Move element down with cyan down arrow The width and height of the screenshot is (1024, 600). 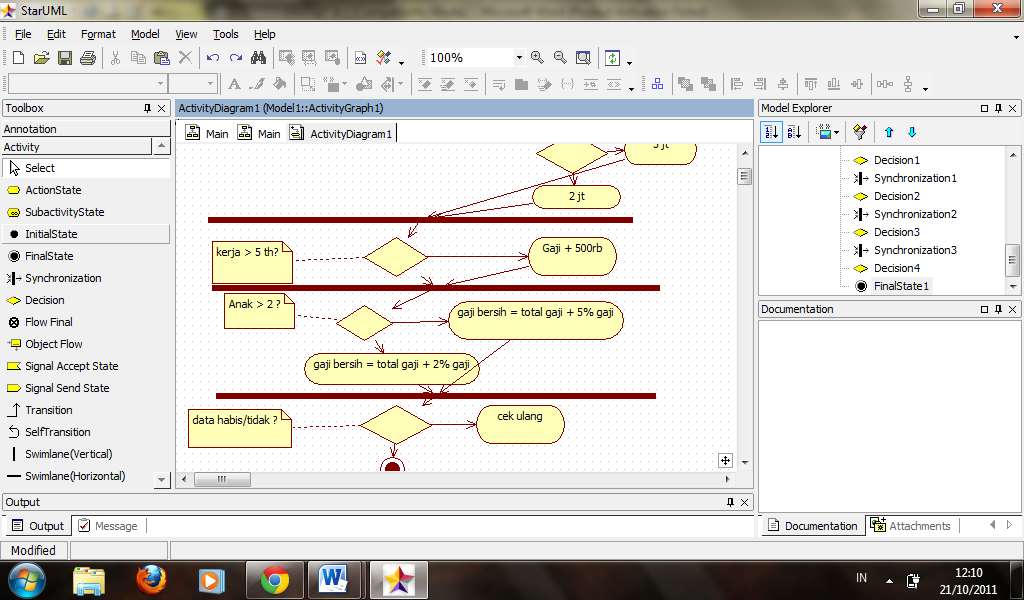click(912, 133)
